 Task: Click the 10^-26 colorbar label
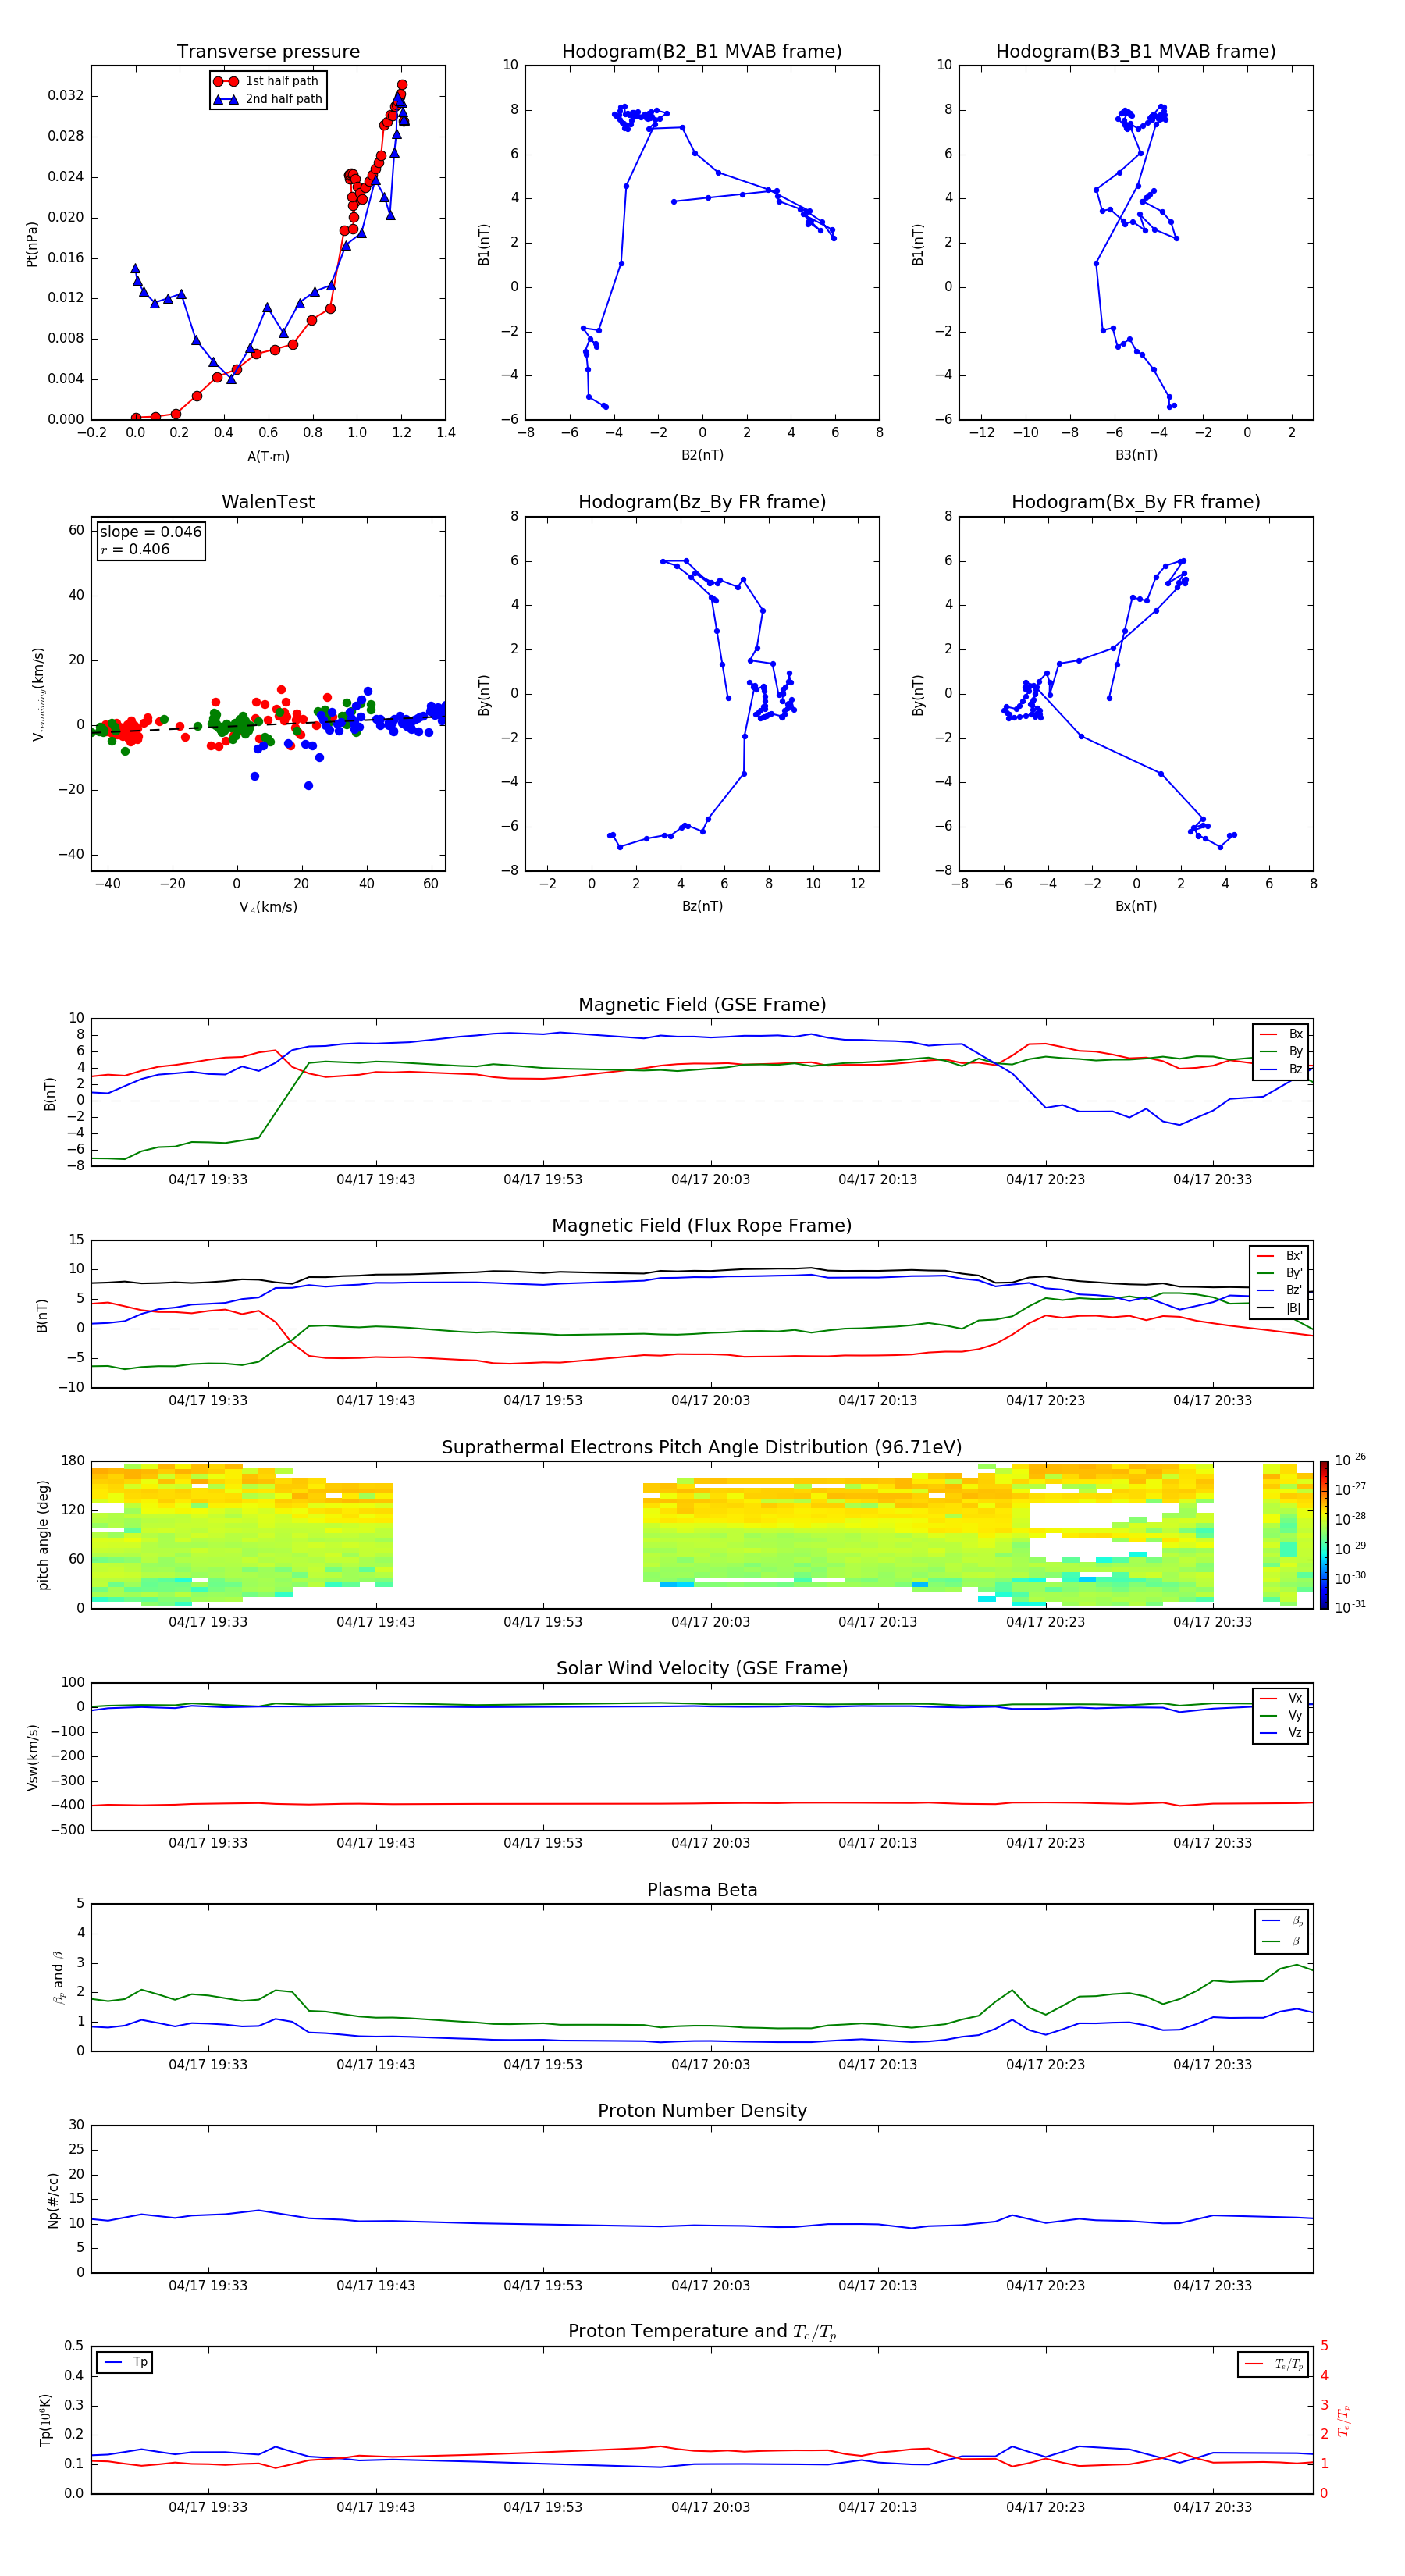tap(1350, 1460)
